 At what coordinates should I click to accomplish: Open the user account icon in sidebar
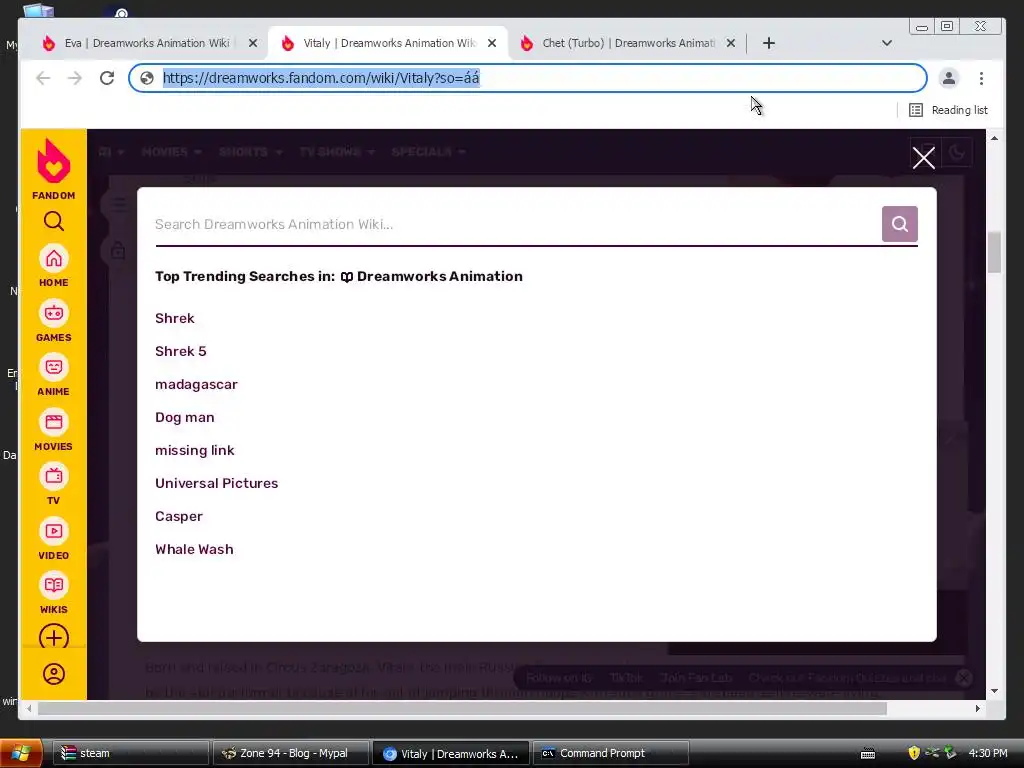54,673
